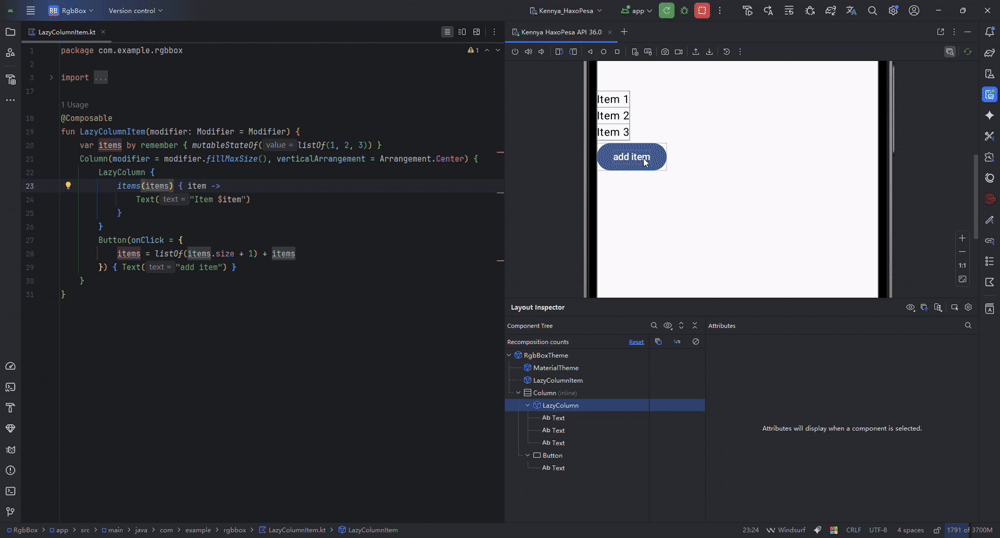The width and height of the screenshot is (1000, 538).
Task: Click LazyColumnItem breadcrumb in navigation bar
Action: 368,530
